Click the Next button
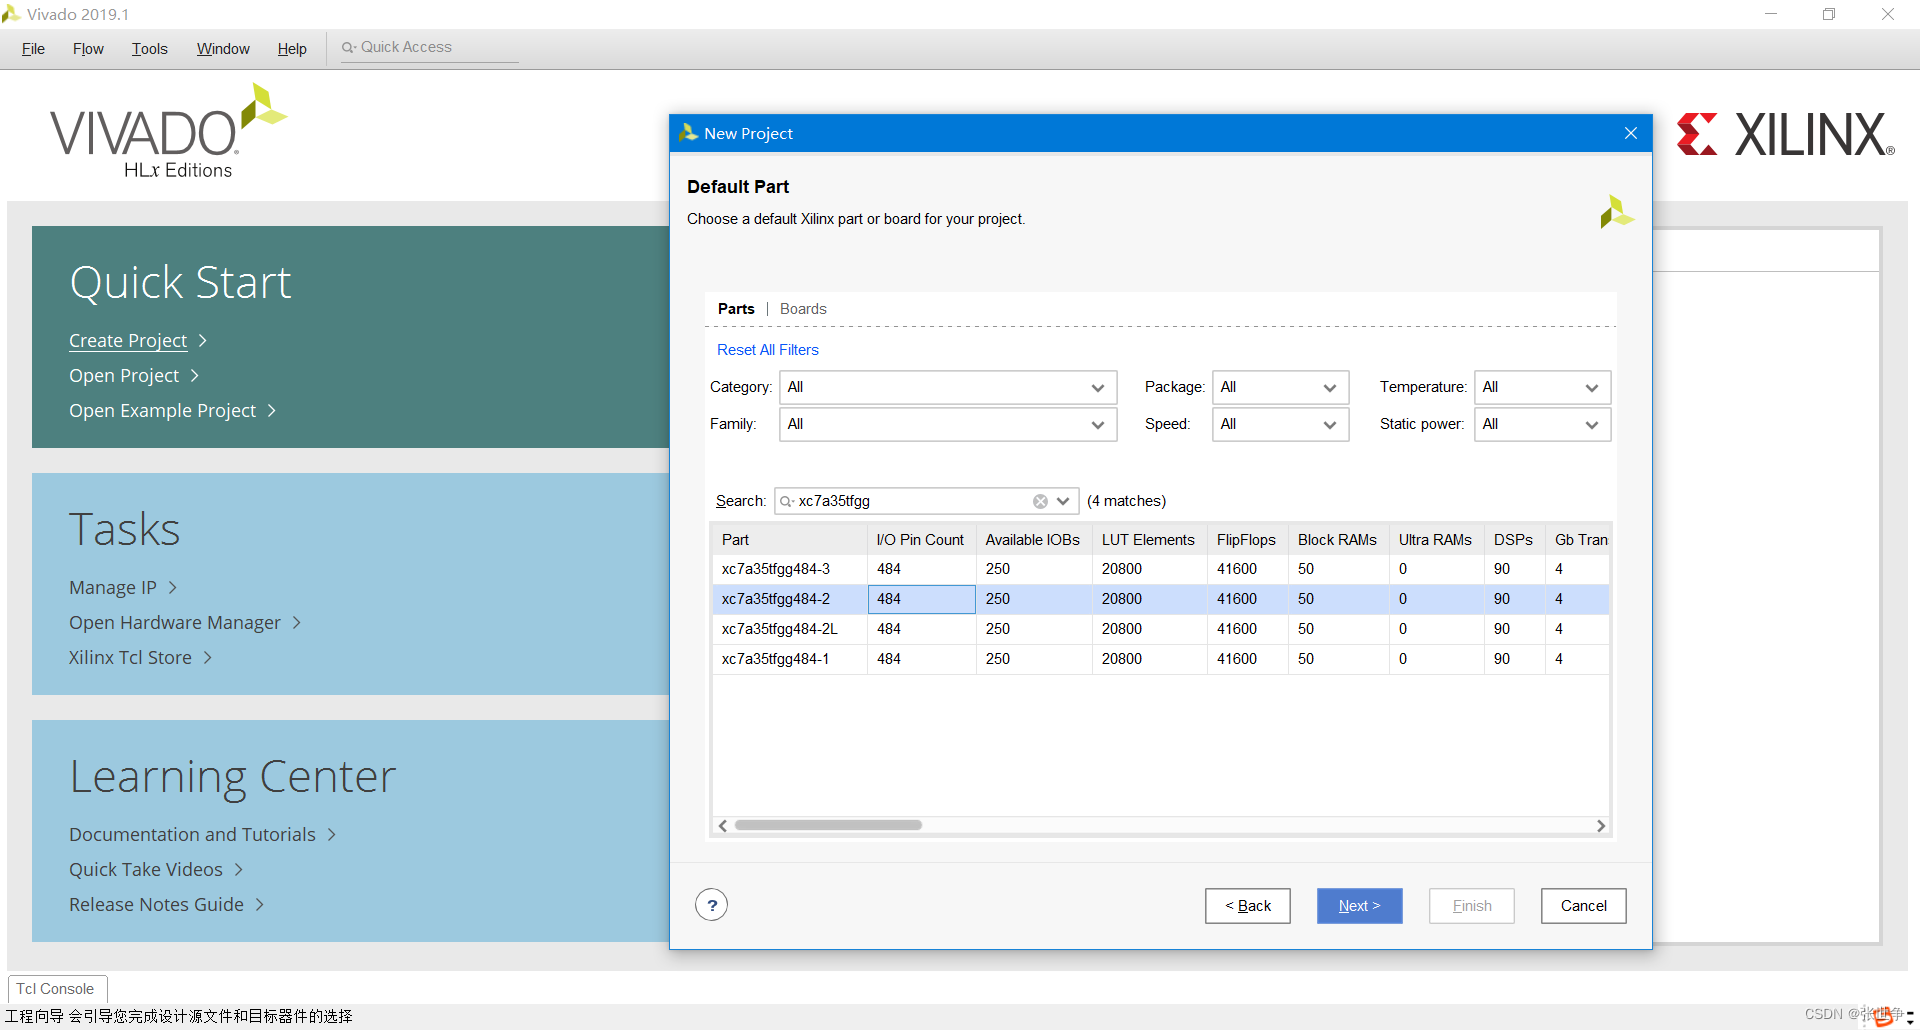Image resolution: width=1920 pixels, height=1030 pixels. pyautogui.click(x=1359, y=906)
